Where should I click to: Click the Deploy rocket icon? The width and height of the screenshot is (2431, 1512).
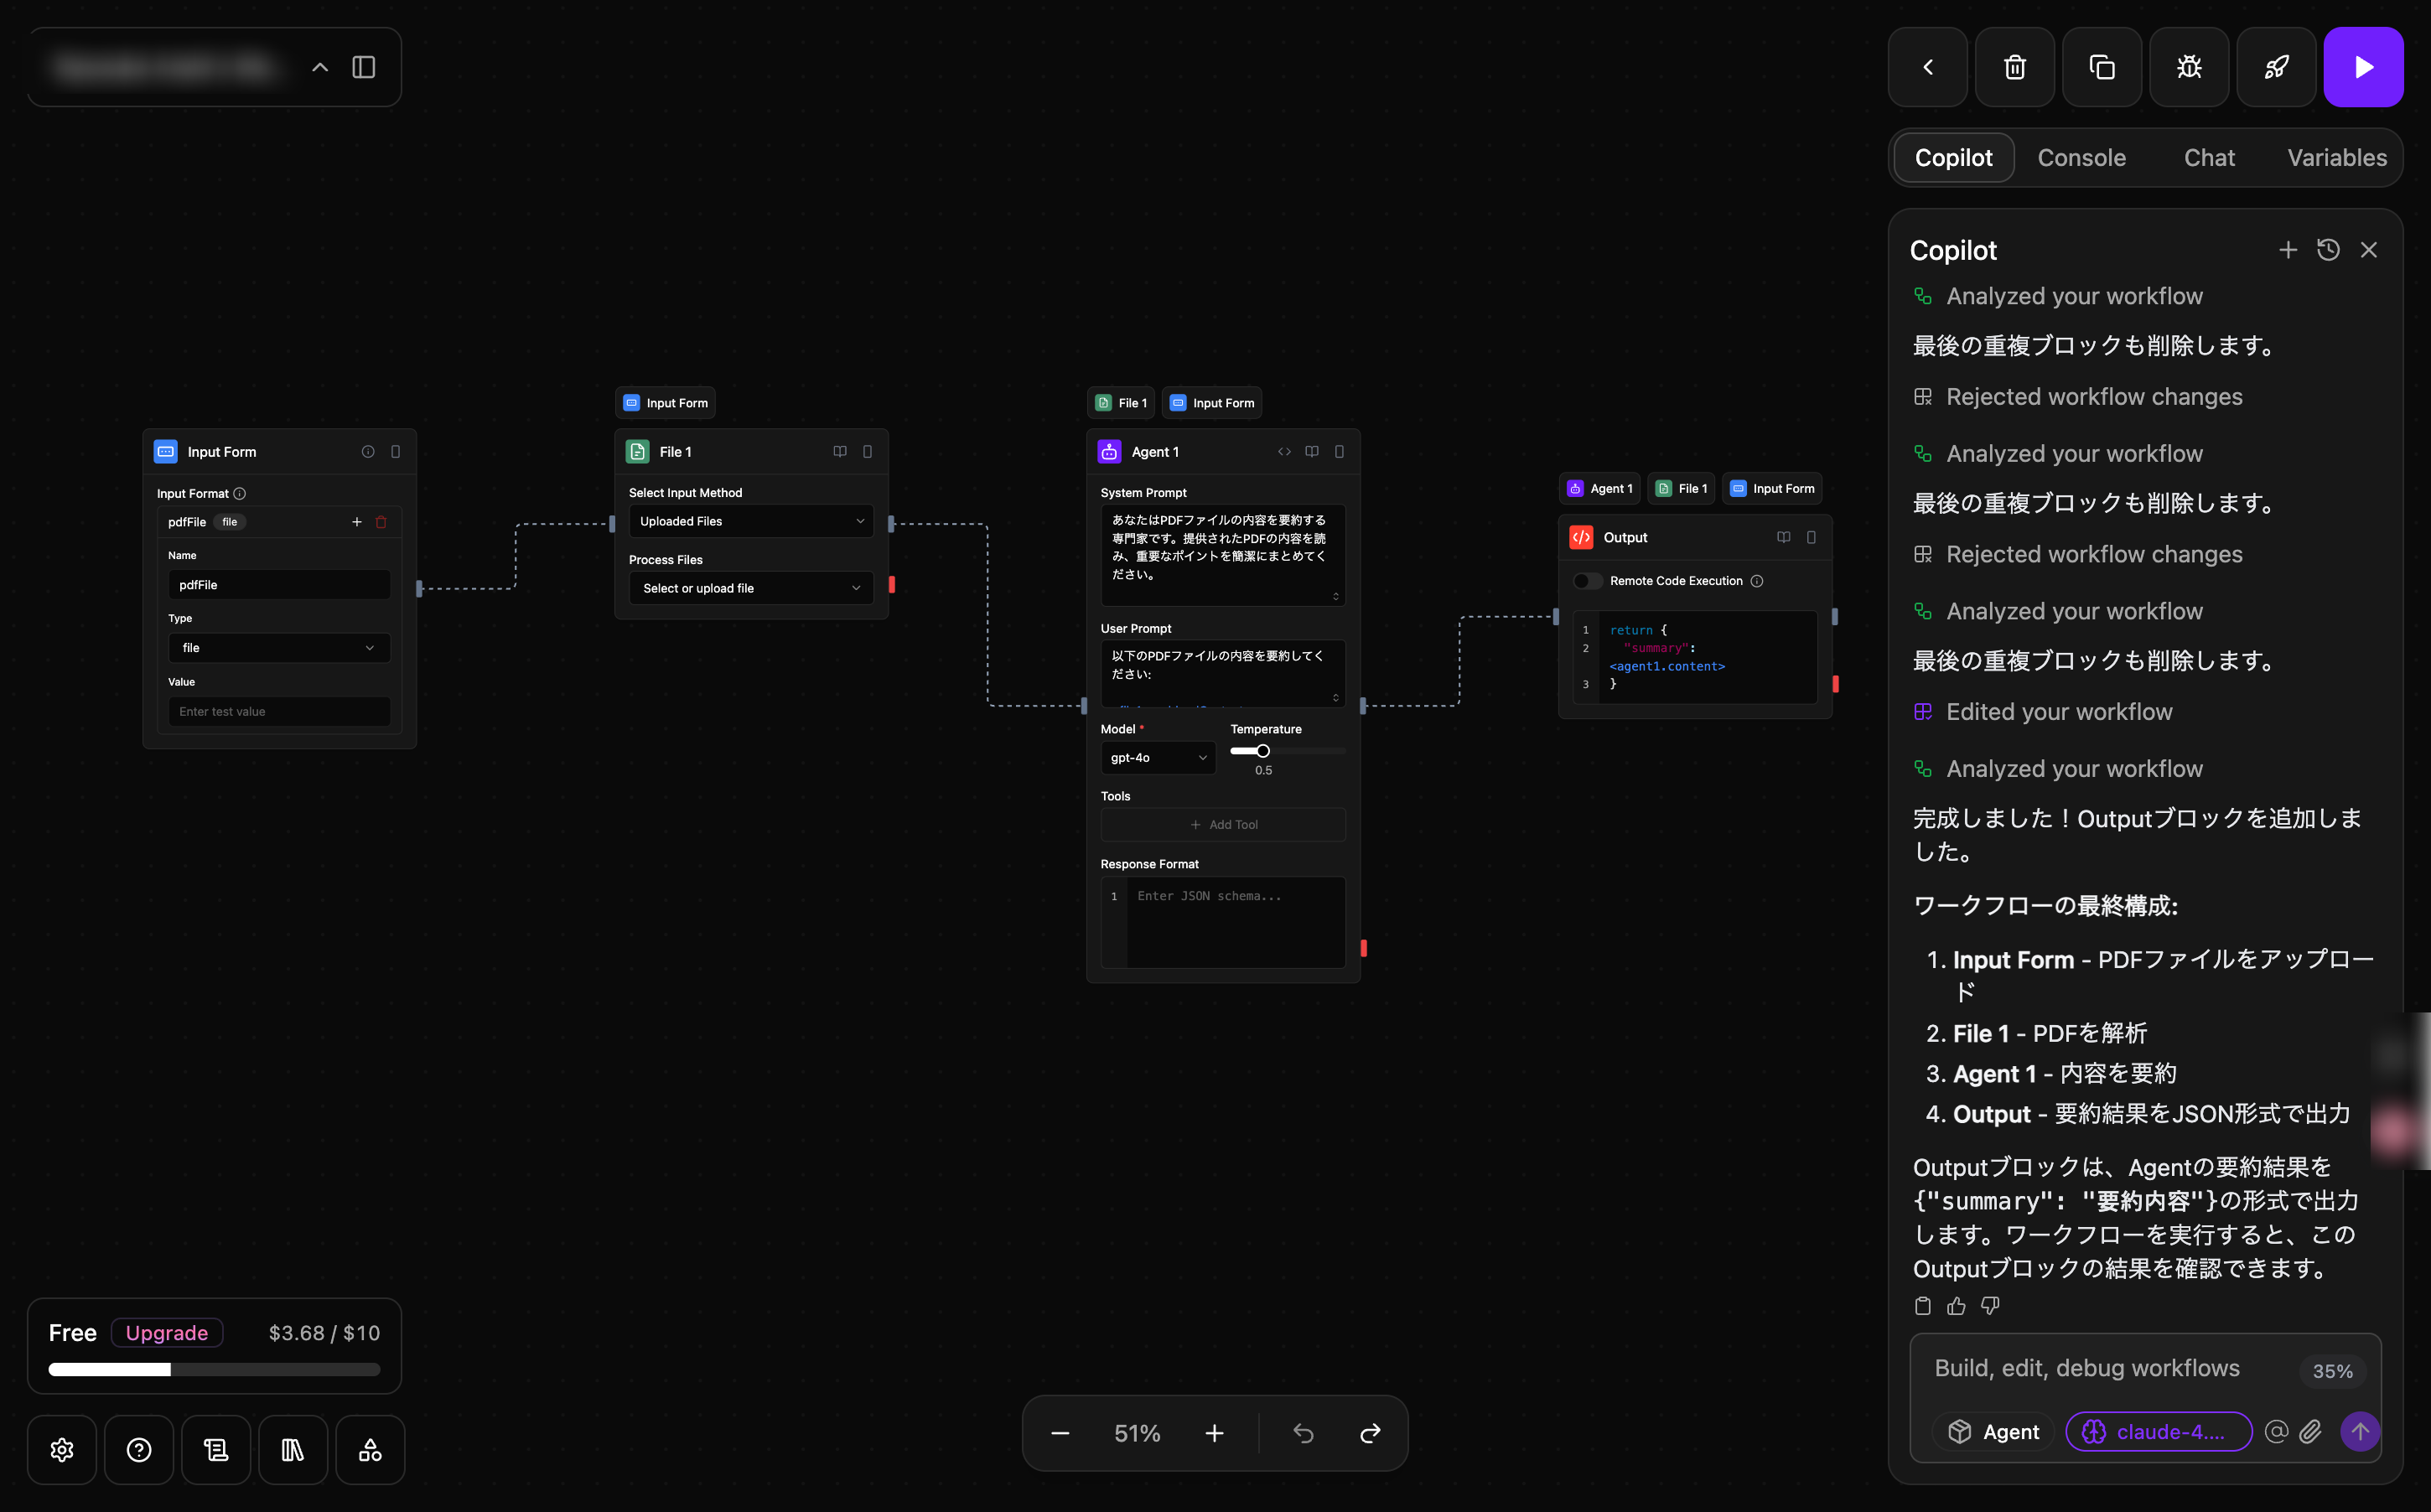point(2275,67)
